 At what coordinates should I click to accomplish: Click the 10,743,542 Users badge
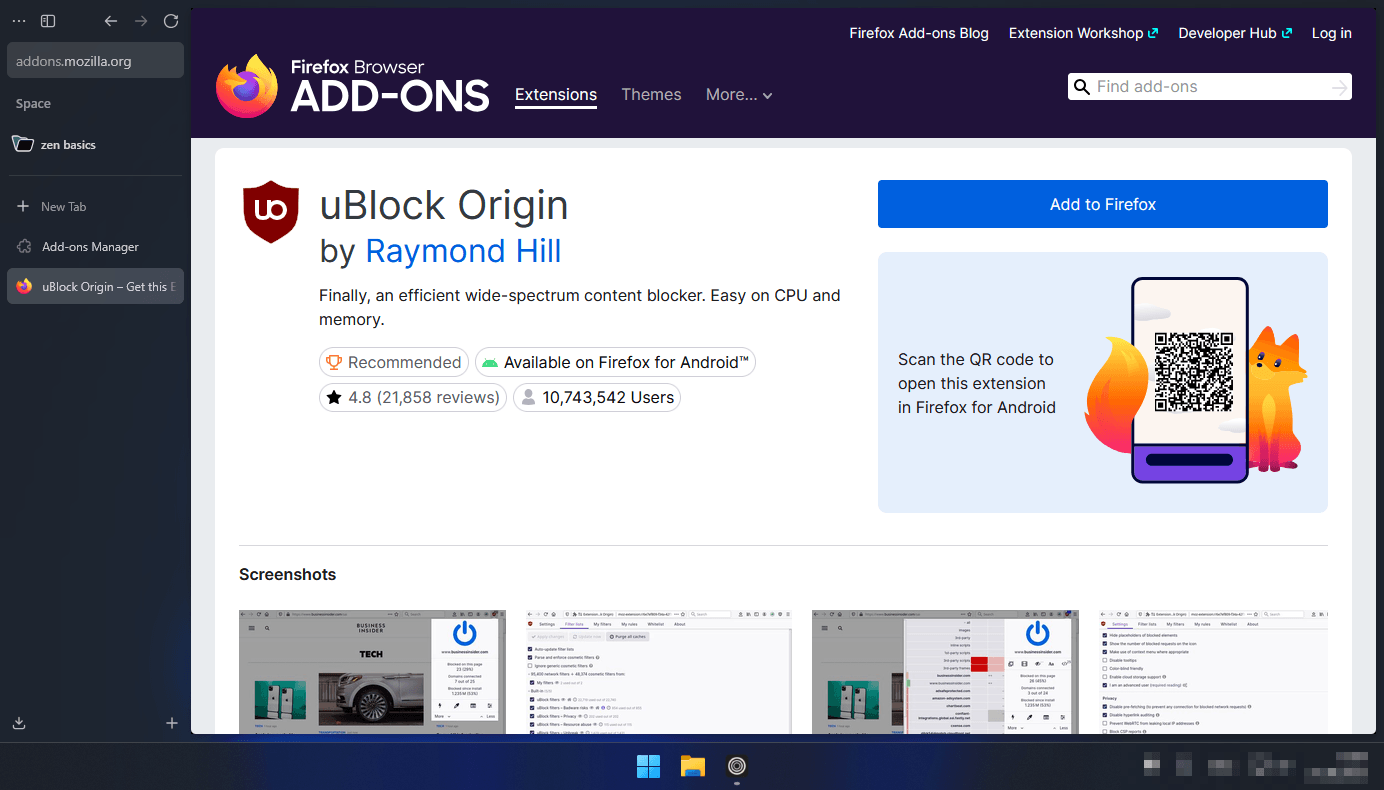(x=597, y=397)
